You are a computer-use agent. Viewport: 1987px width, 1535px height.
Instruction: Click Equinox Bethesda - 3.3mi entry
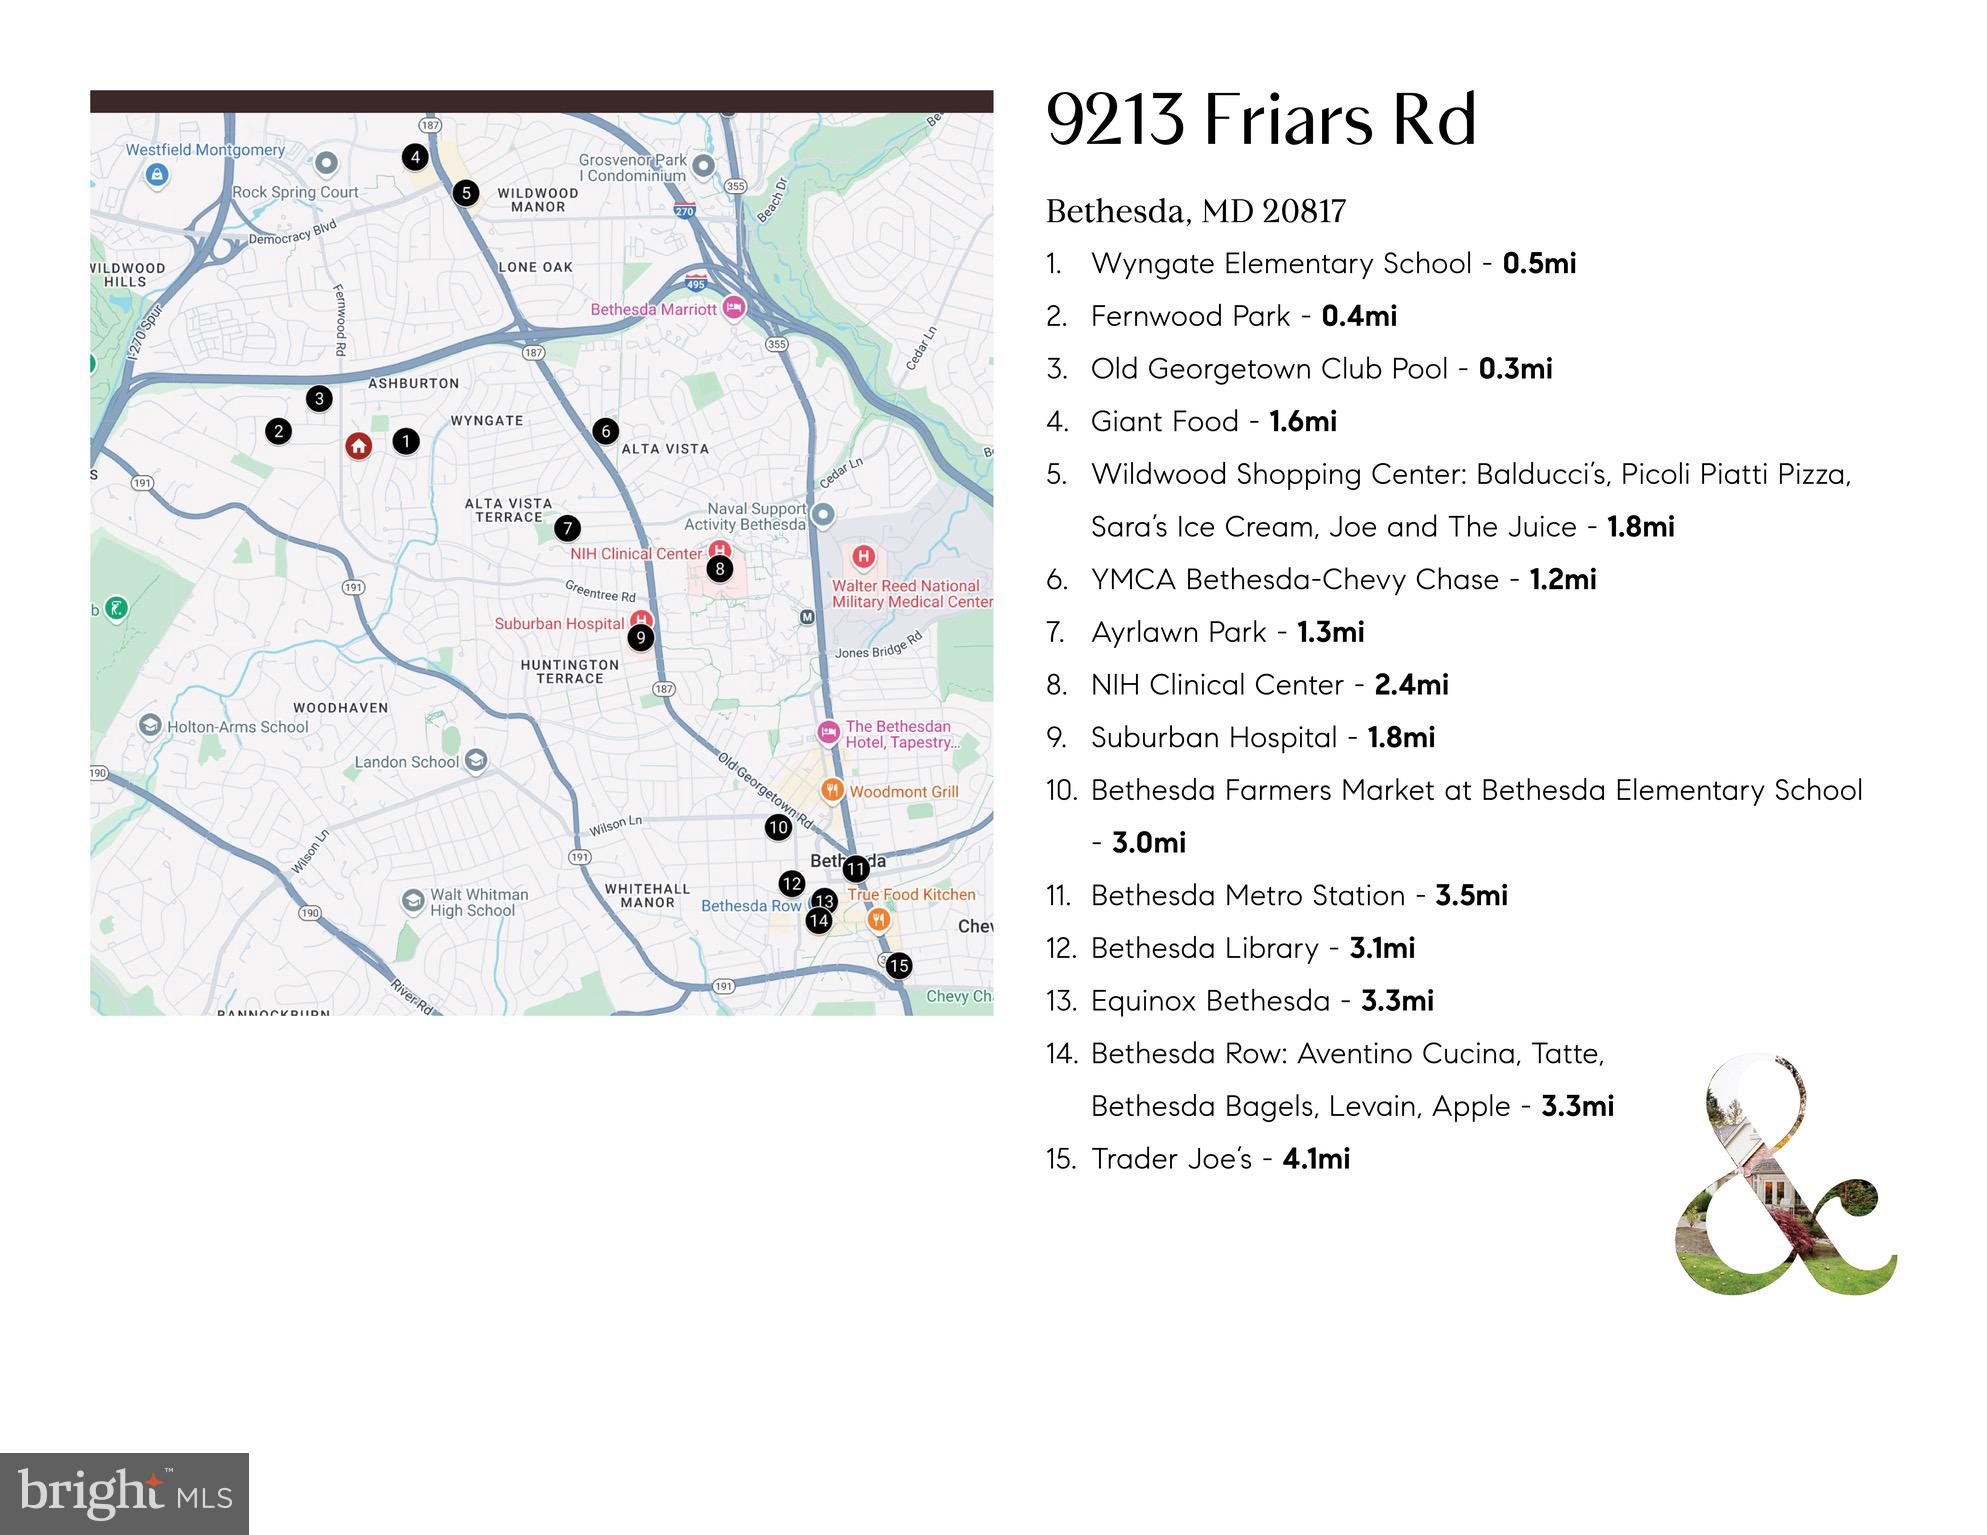(1240, 1001)
